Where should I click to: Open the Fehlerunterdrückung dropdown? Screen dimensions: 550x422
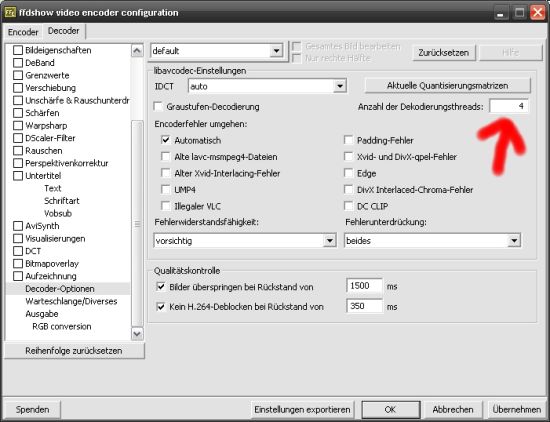(432, 241)
